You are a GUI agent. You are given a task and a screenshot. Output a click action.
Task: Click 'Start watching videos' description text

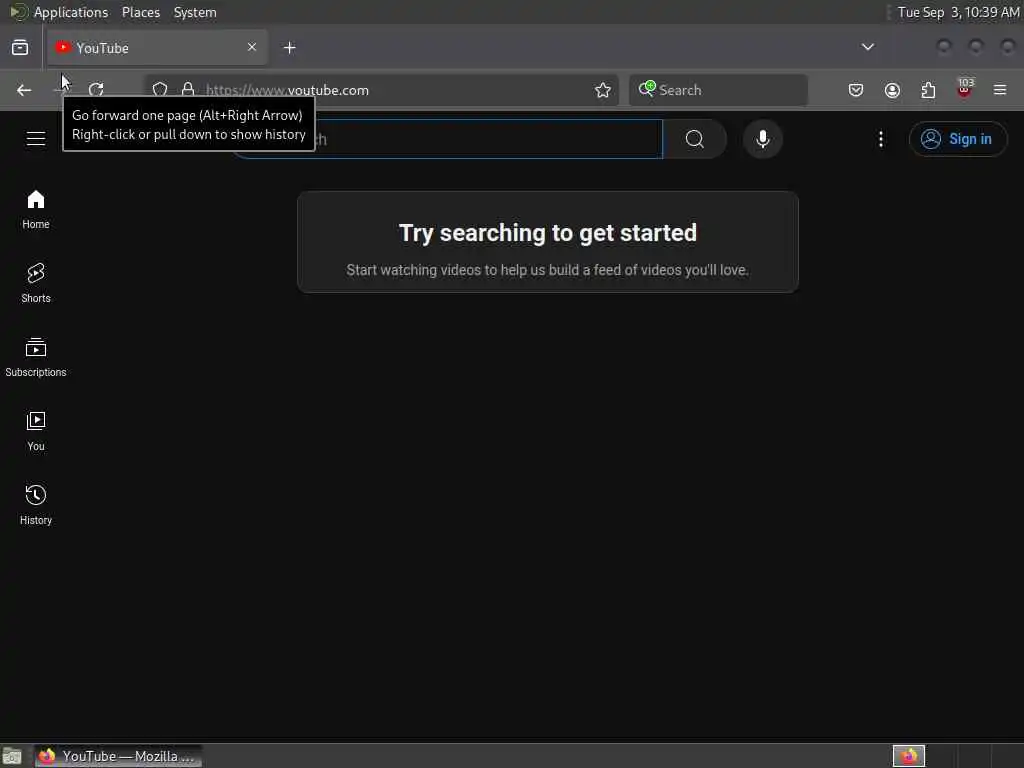[548, 270]
